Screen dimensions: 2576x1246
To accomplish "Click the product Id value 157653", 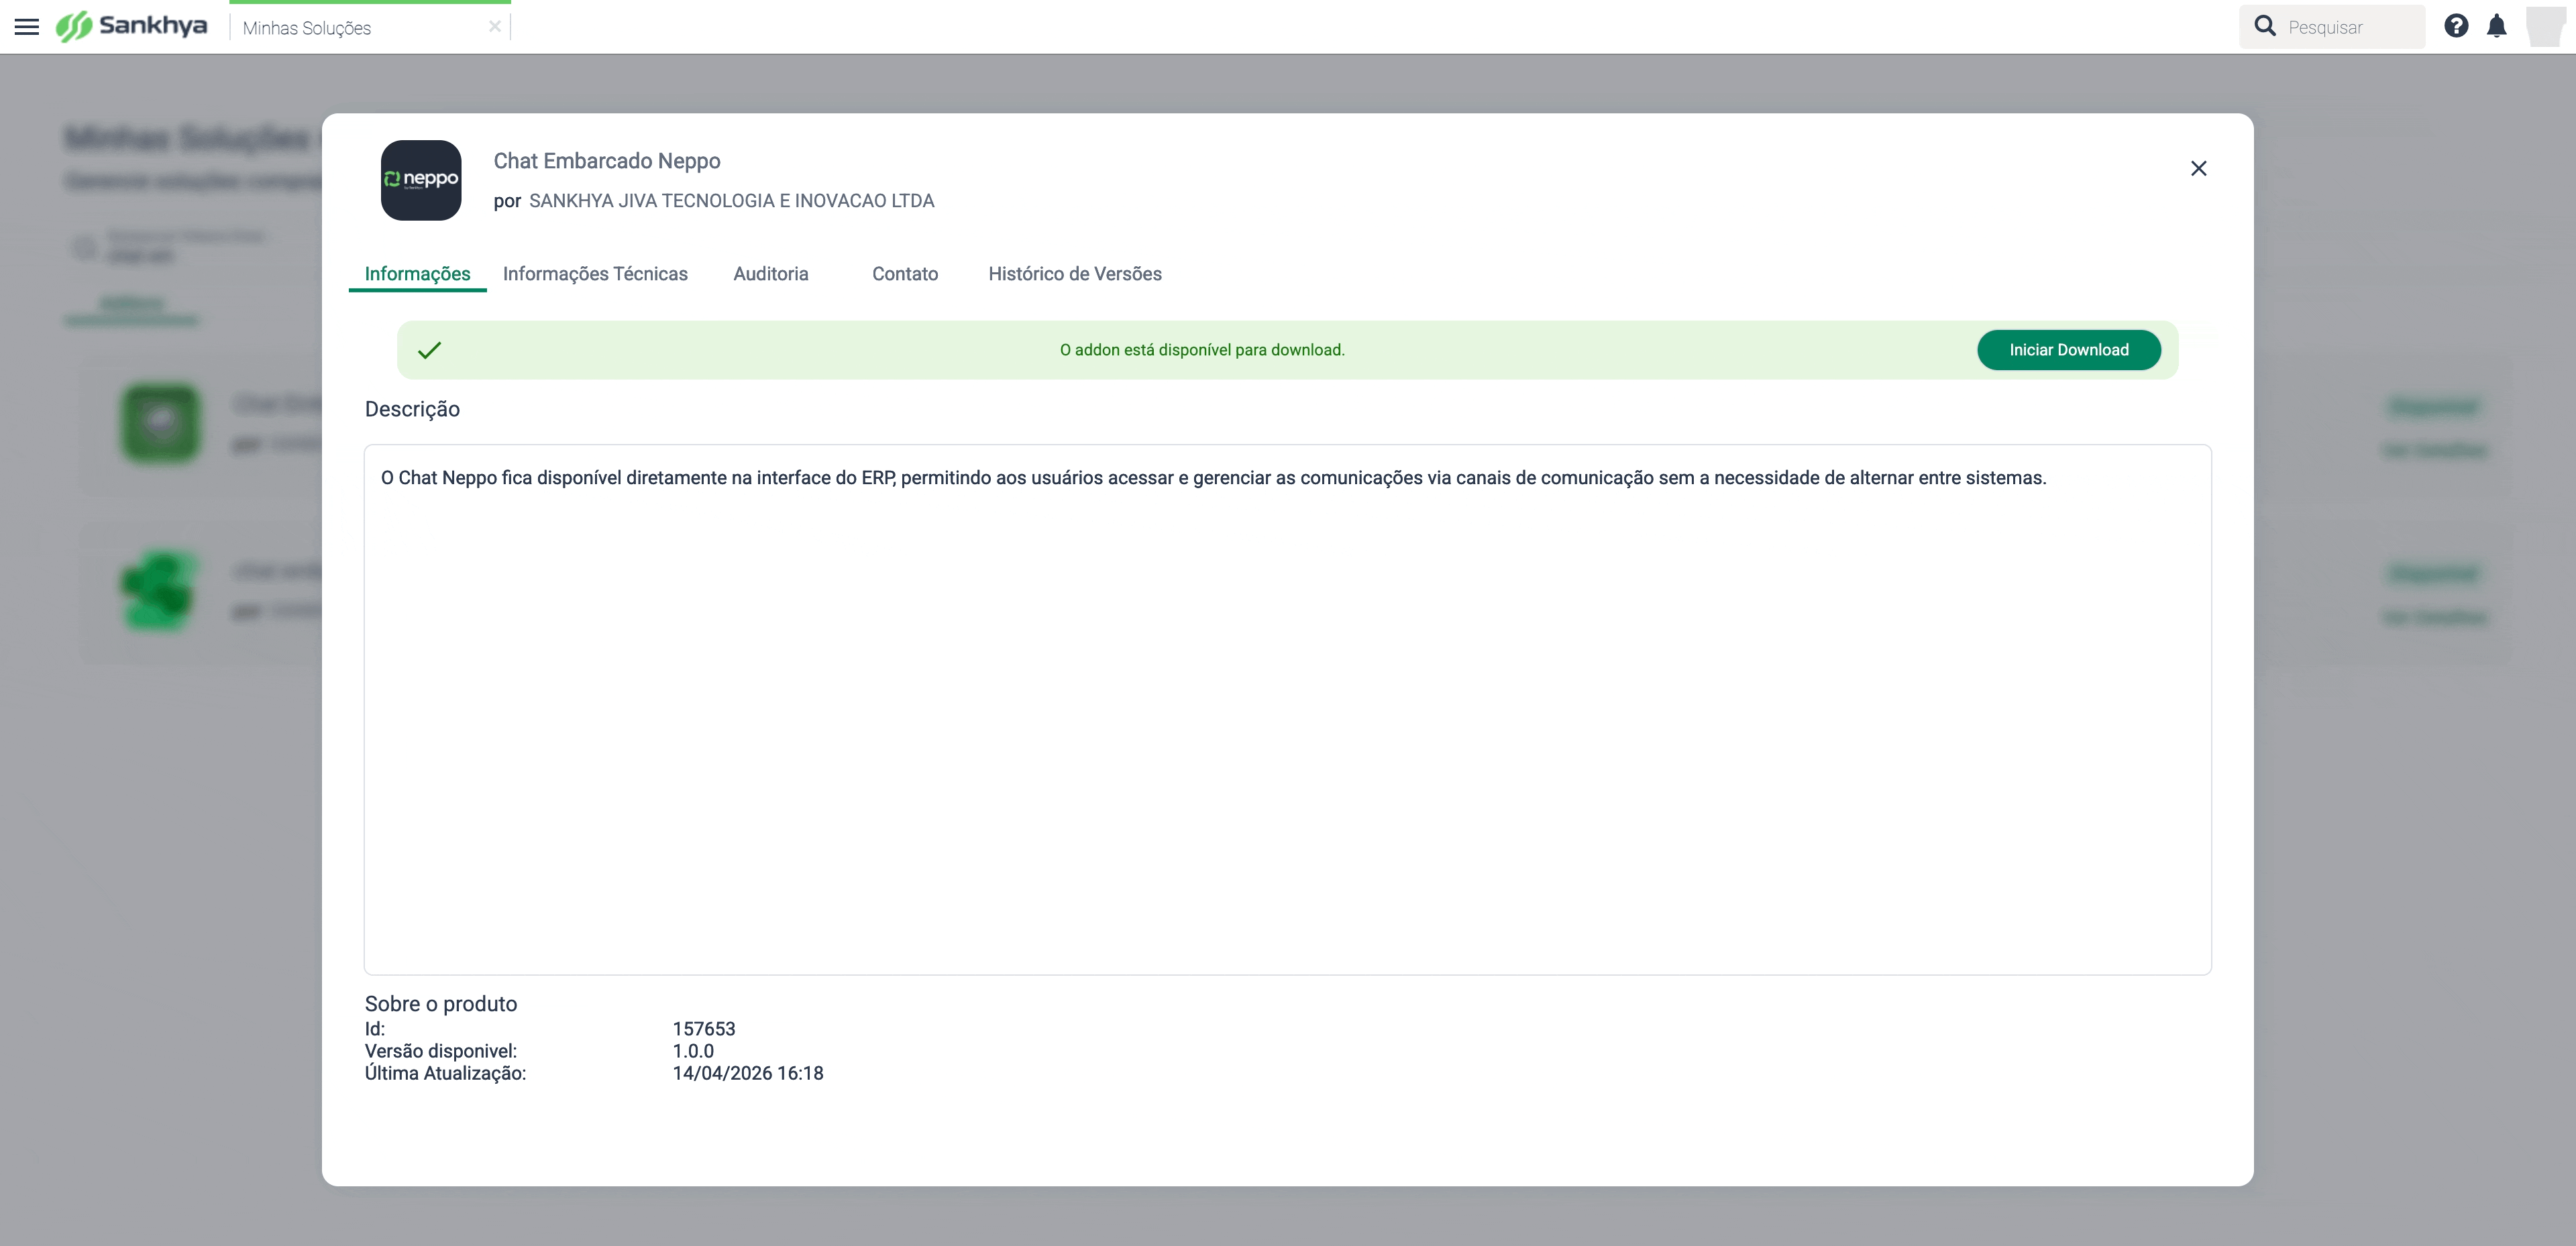I will tap(704, 1029).
